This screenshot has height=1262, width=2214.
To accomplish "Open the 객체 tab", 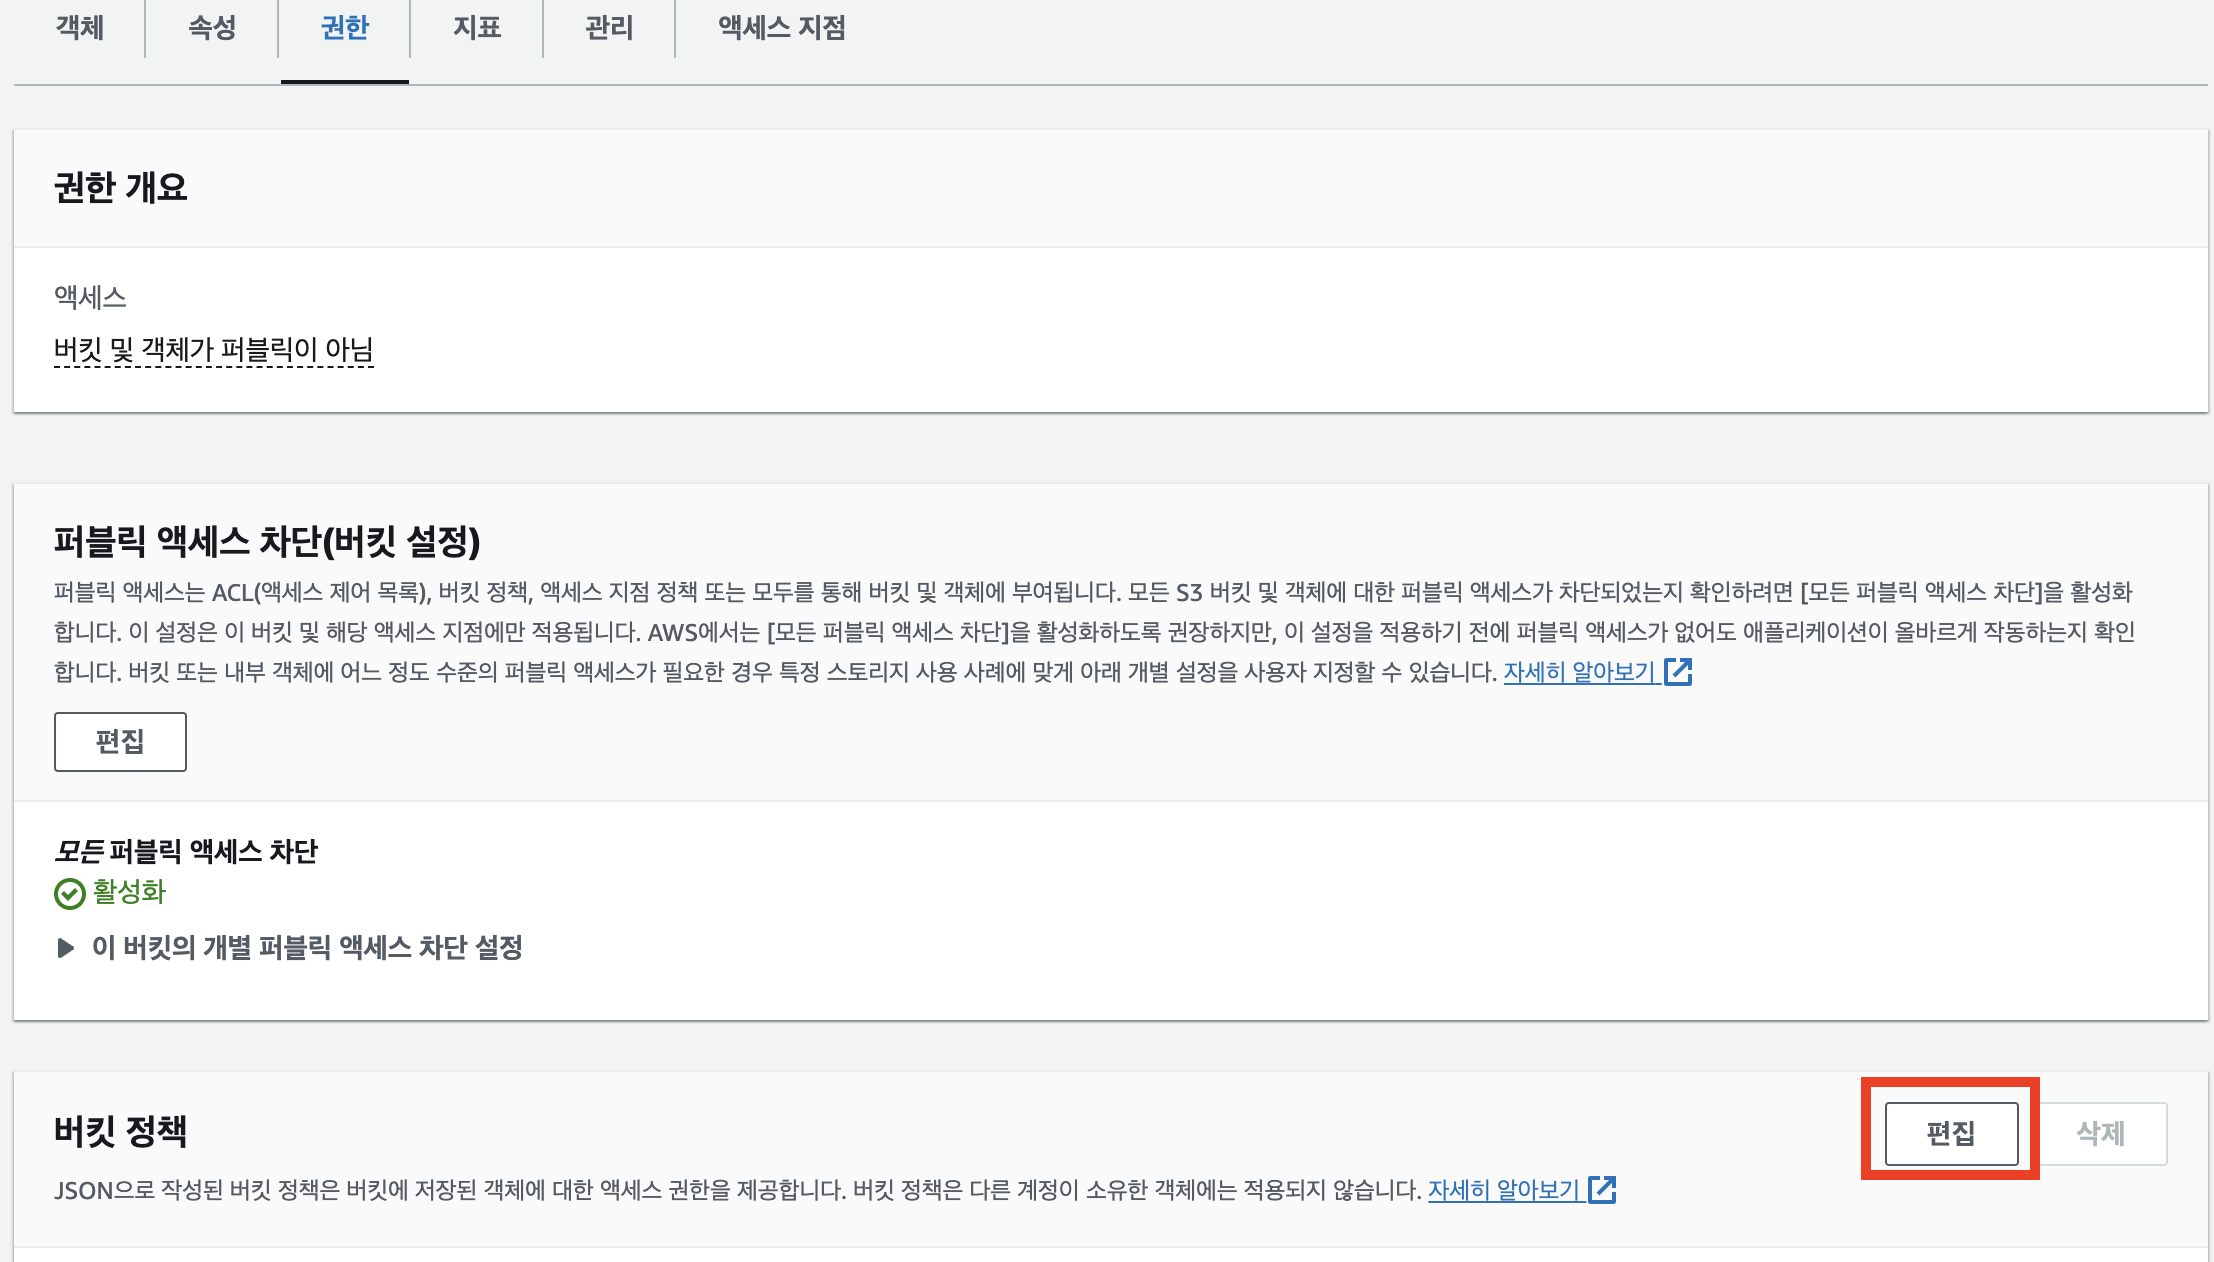I will [80, 28].
